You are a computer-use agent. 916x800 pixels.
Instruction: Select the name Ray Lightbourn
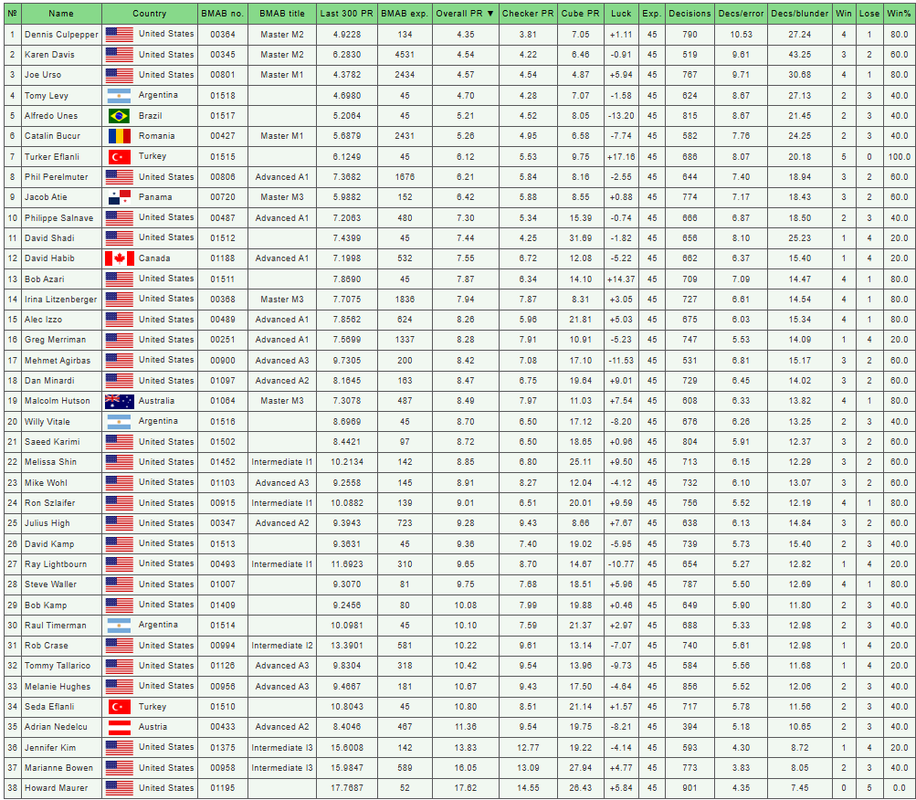point(55,564)
